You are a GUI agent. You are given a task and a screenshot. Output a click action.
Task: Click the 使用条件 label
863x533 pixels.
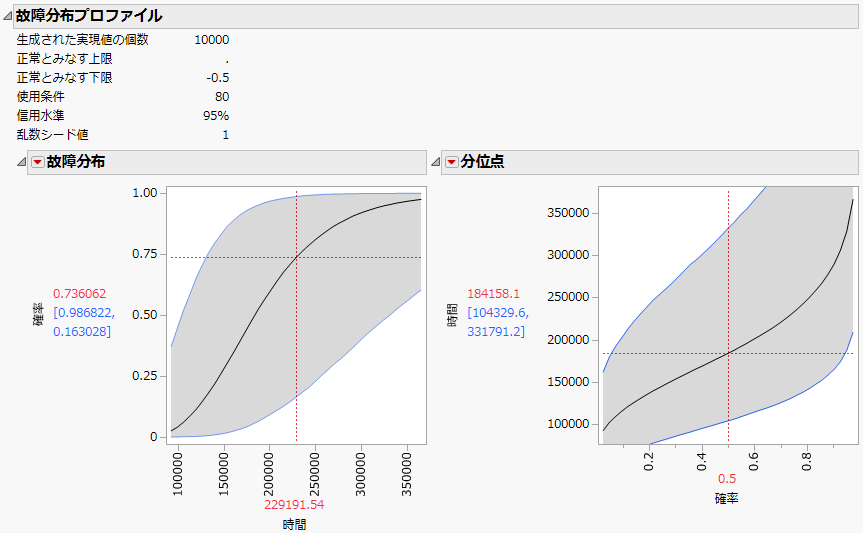[x=41, y=97]
